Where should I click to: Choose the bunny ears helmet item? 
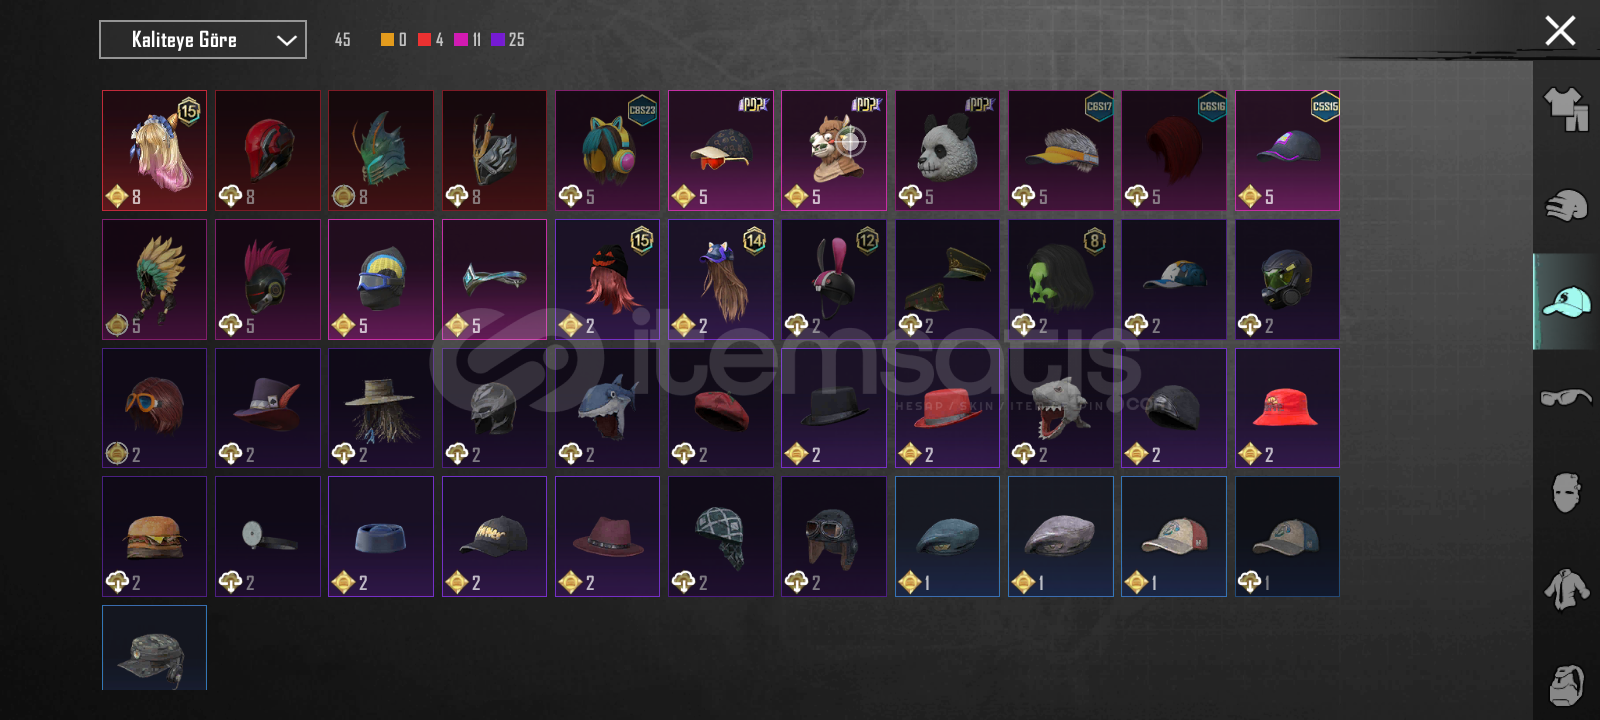click(x=834, y=280)
